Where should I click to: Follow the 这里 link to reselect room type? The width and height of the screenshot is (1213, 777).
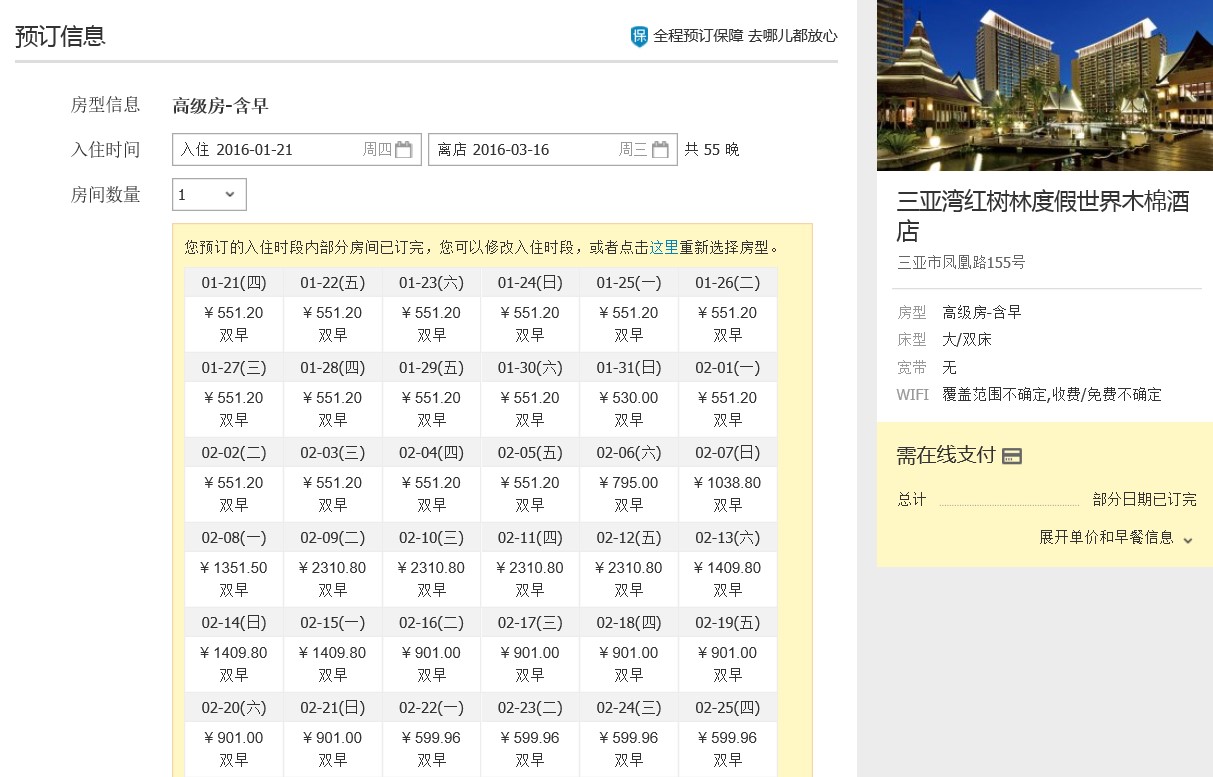pos(664,247)
